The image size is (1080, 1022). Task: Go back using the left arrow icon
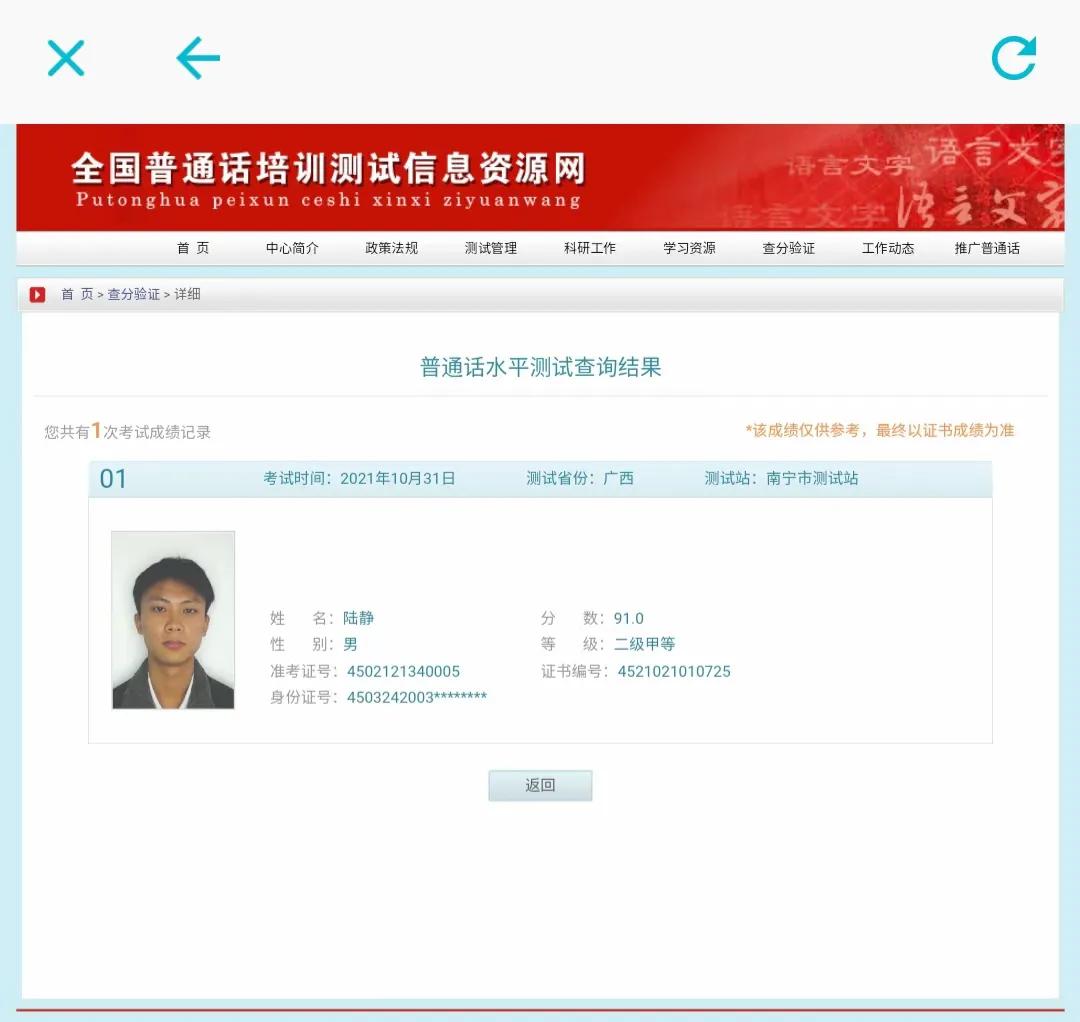[197, 58]
